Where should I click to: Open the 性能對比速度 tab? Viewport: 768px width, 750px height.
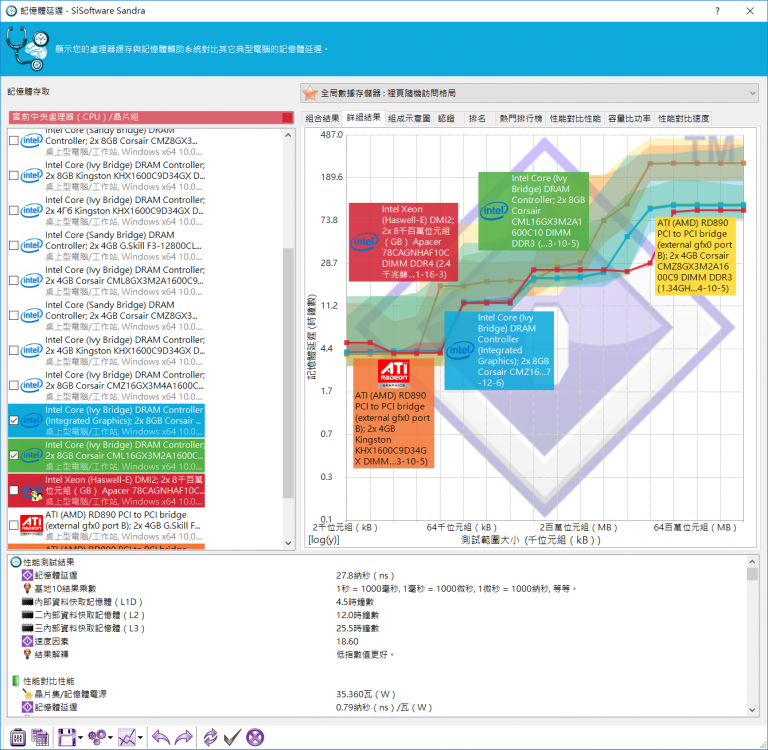click(683, 118)
